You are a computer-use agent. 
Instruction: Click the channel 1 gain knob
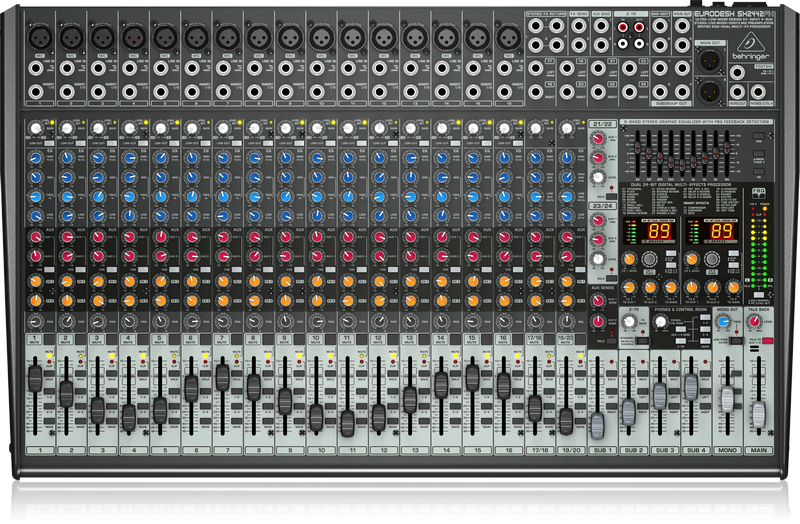(35, 129)
